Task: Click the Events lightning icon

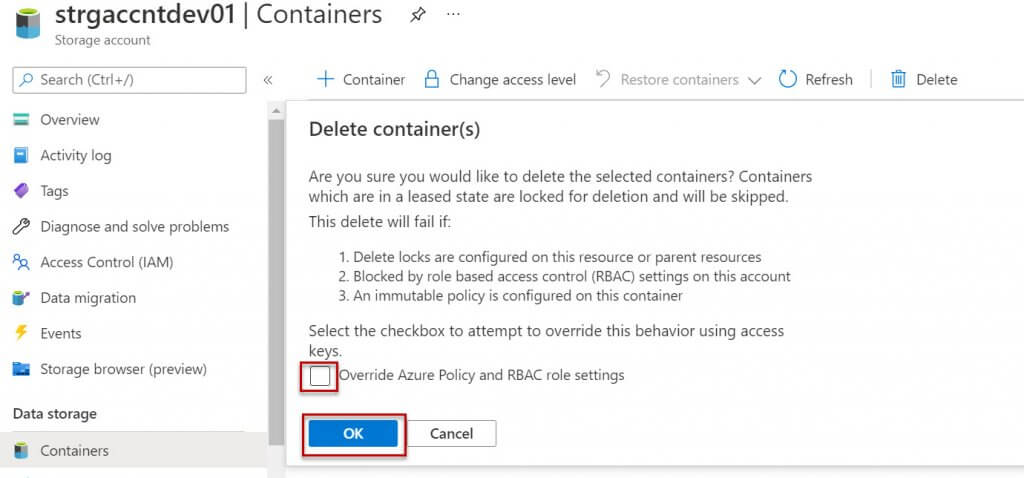Action: coord(21,333)
